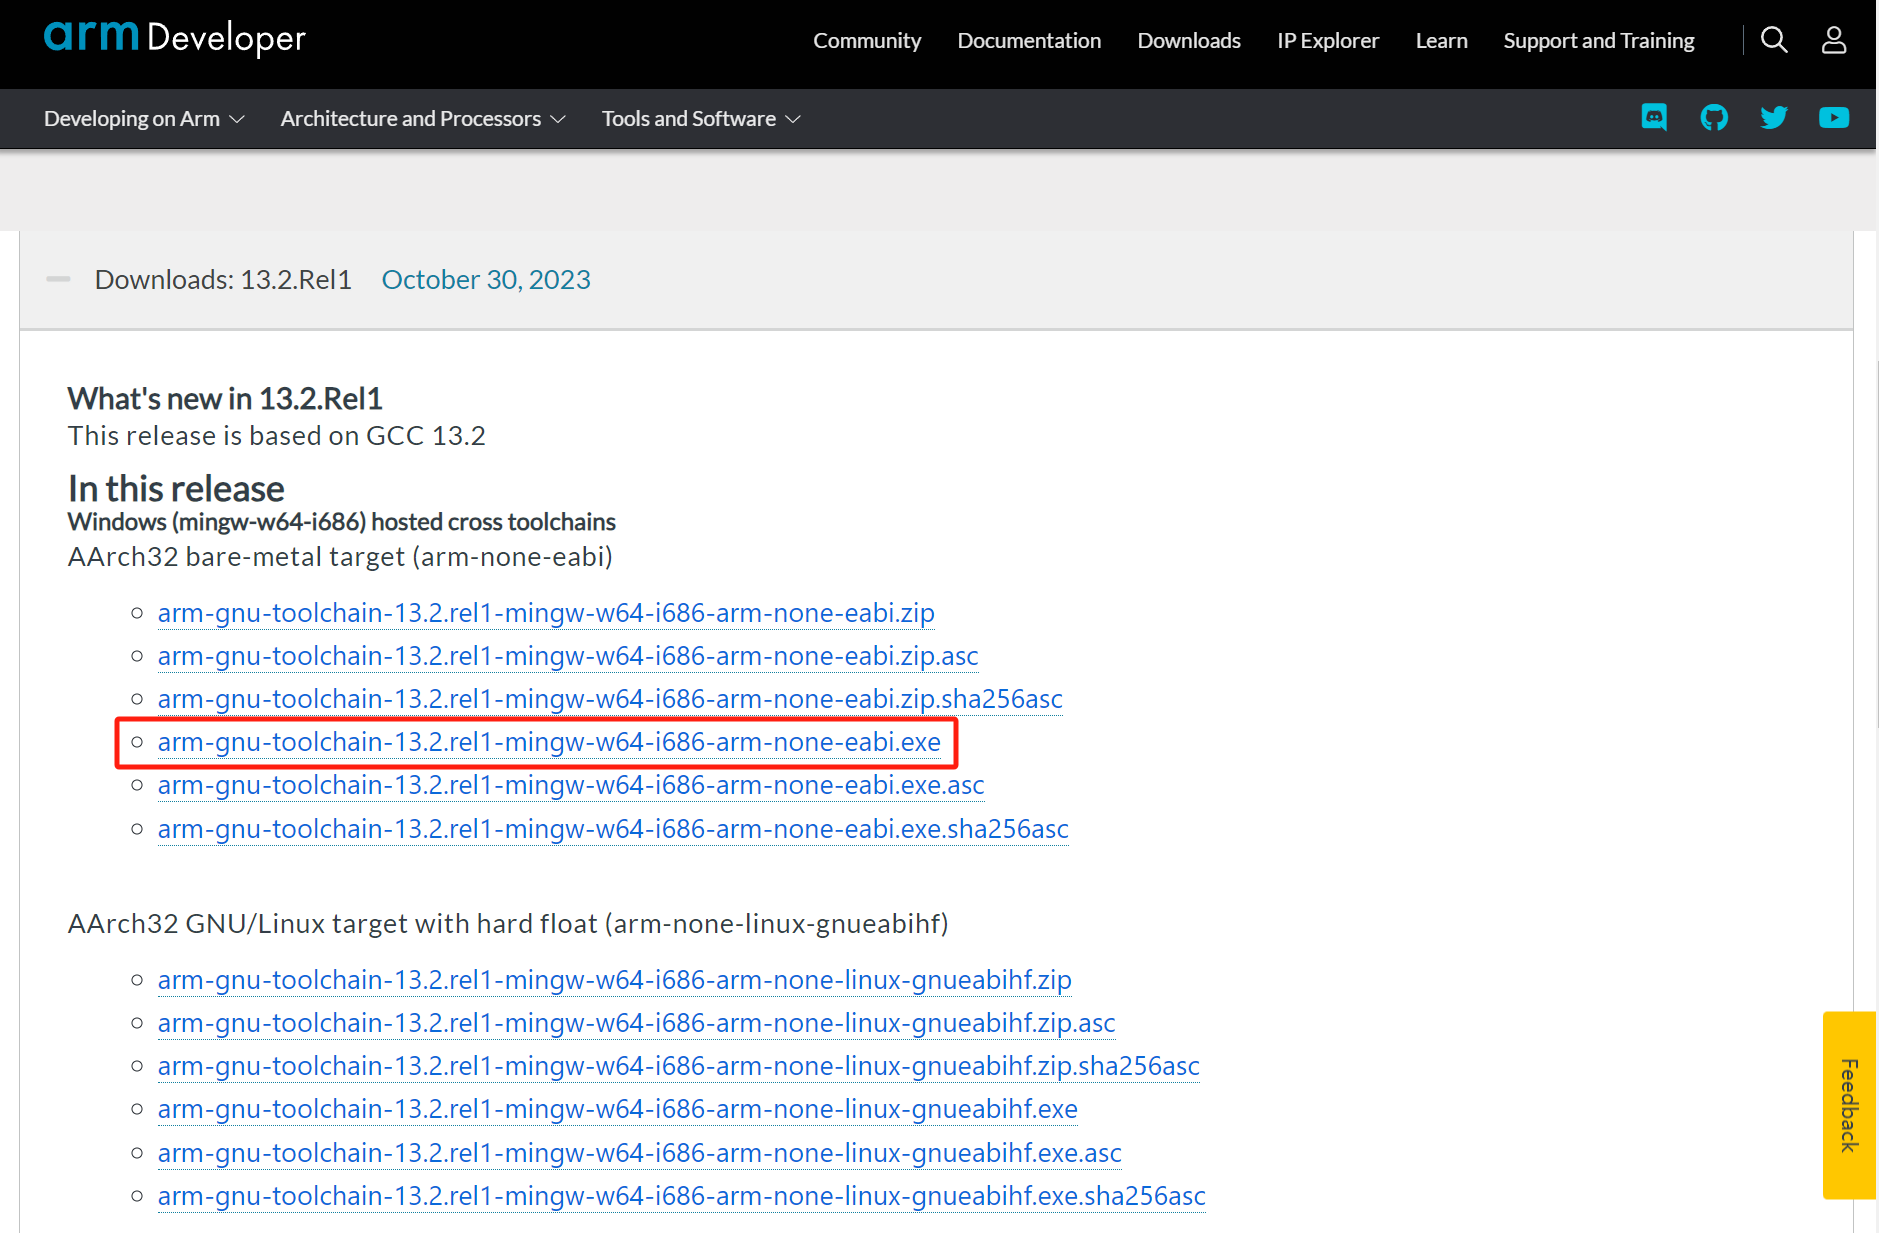Open the Support and Training nav item
Viewport: 1879px width, 1233px height.
pos(1599,40)
